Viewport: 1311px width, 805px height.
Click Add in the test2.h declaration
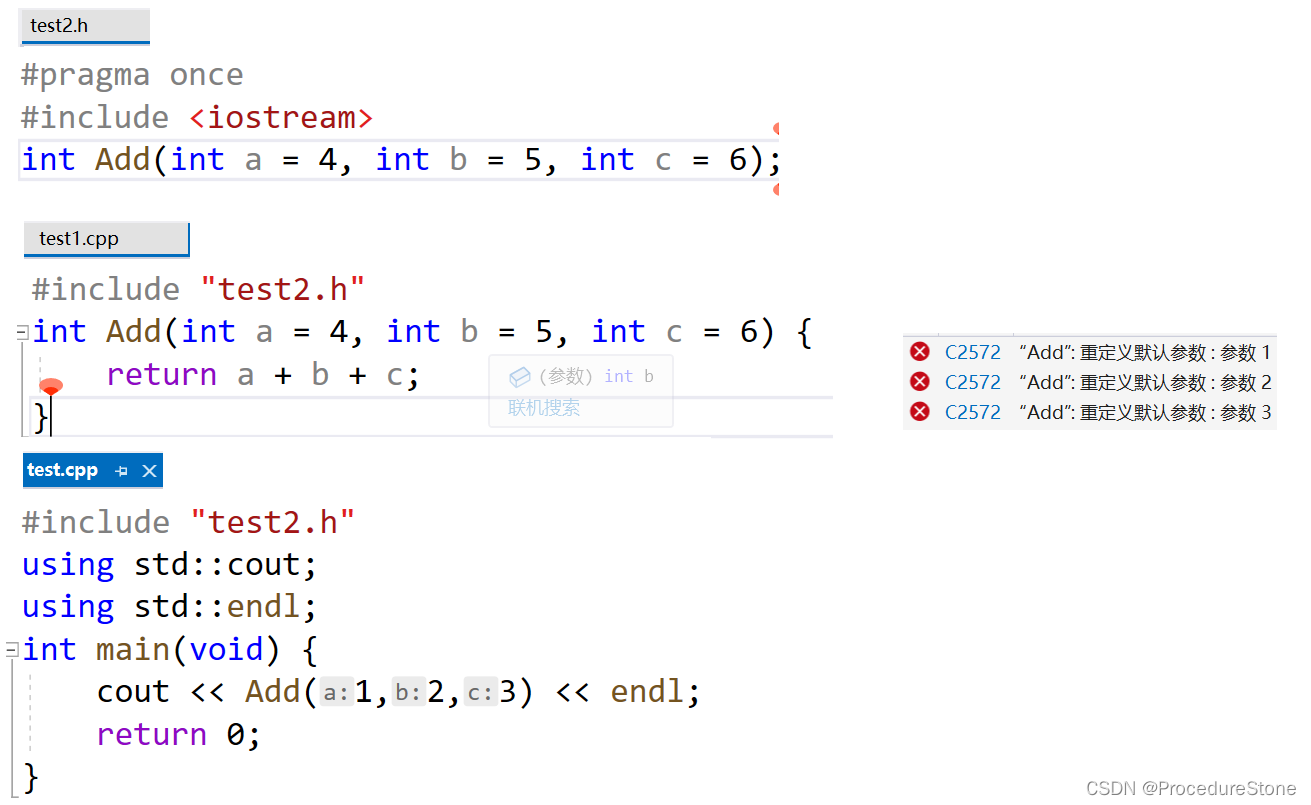[x=122, y=160]
